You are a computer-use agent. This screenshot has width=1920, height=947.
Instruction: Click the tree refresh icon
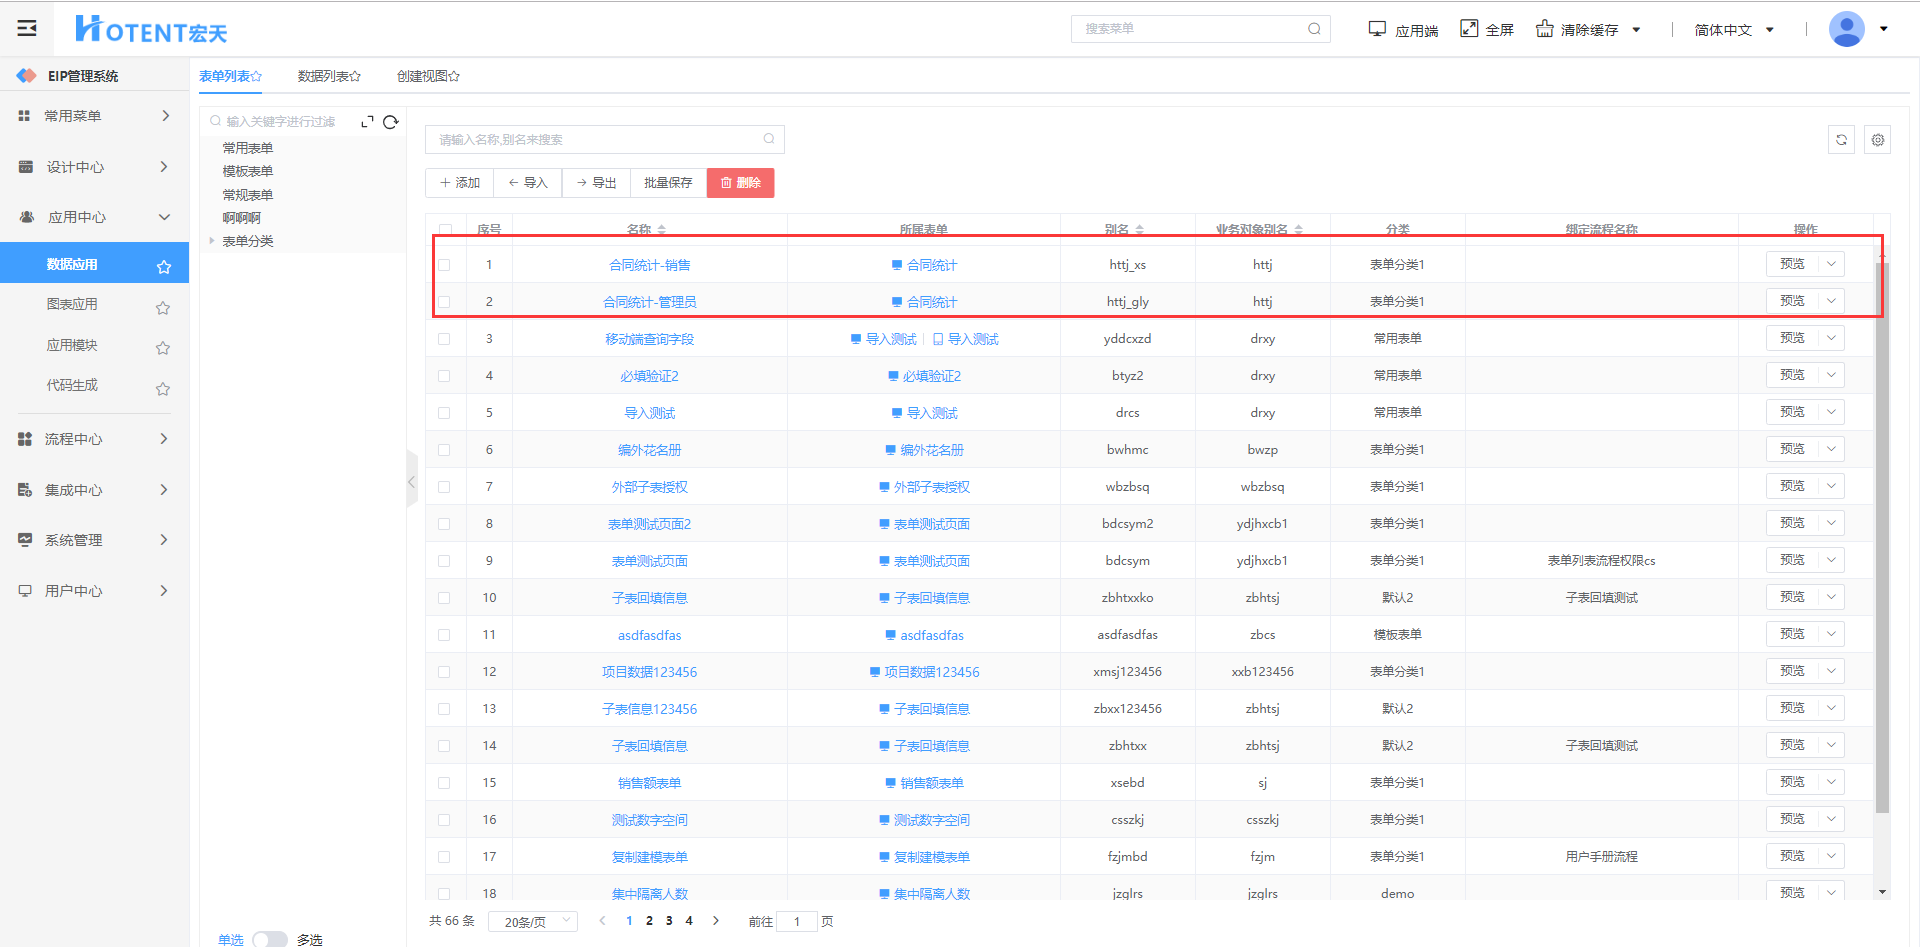(x=391, y=122)
